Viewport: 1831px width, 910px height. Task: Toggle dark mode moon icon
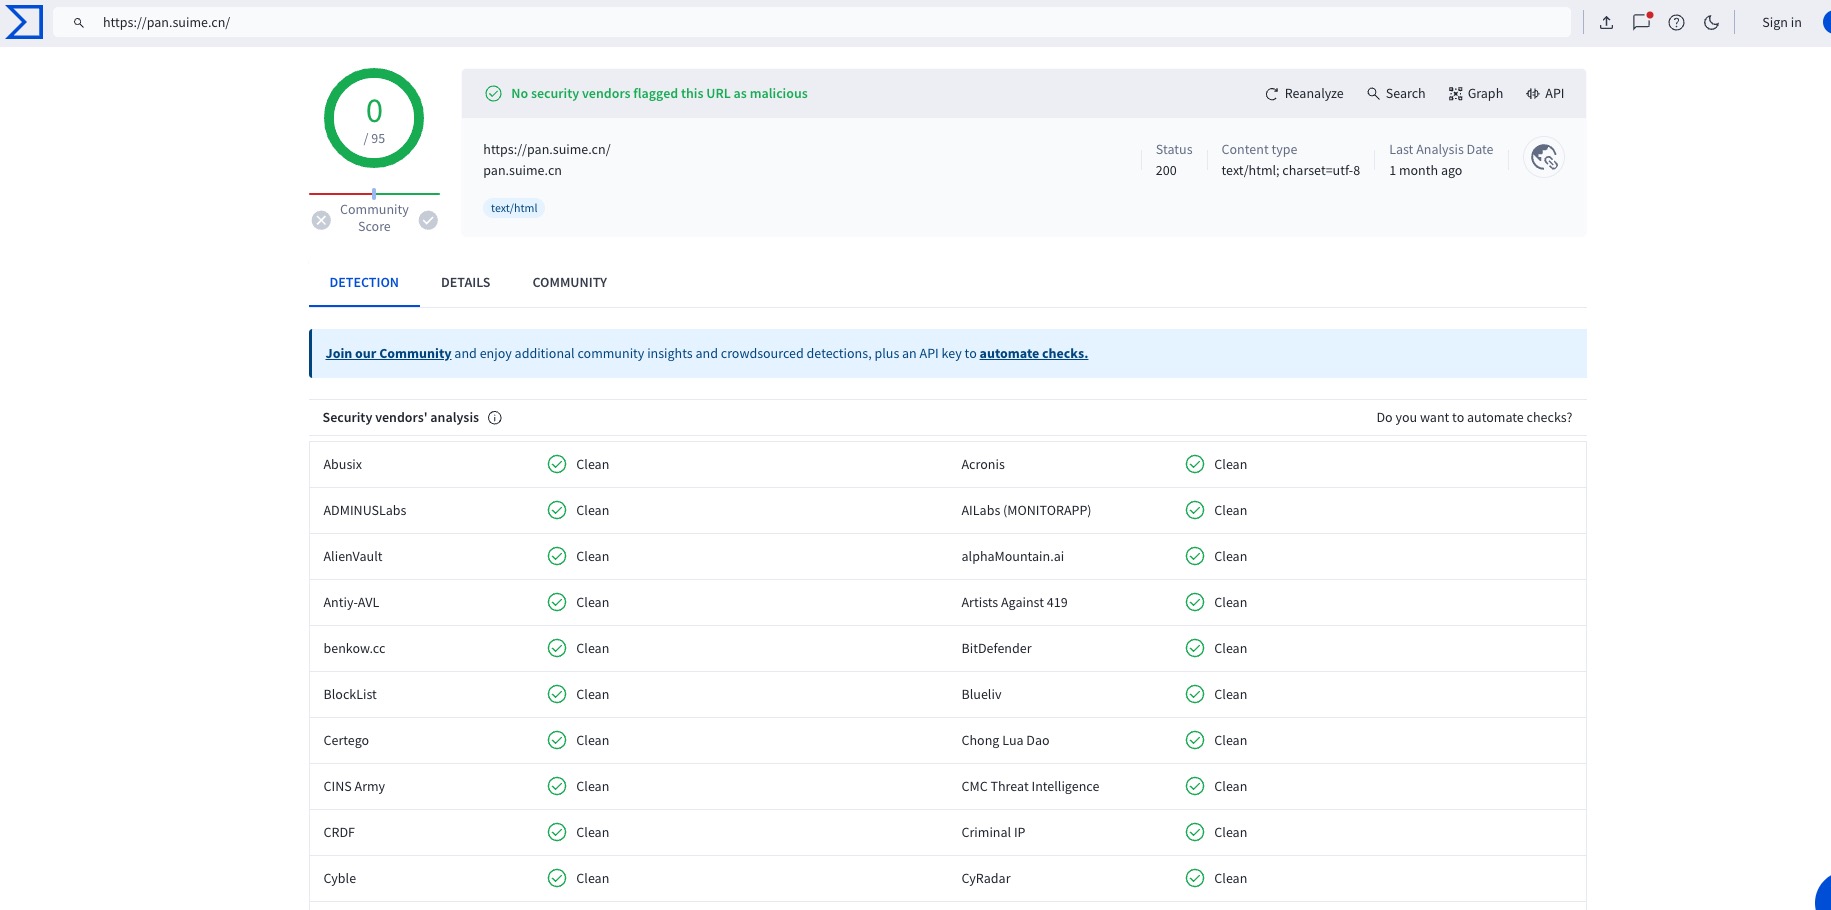1711,22
